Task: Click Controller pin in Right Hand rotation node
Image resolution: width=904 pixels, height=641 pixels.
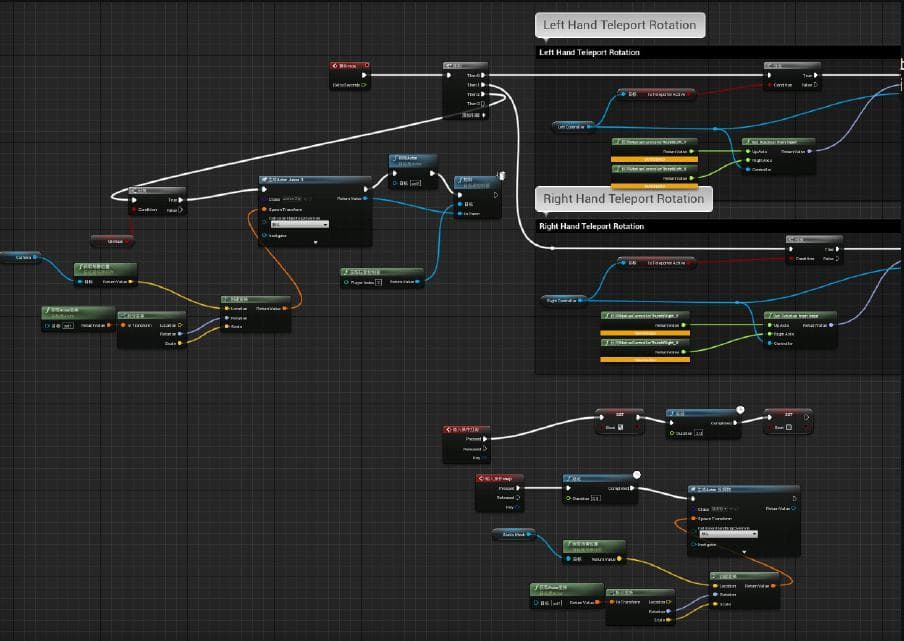Action: pos(769,343)
